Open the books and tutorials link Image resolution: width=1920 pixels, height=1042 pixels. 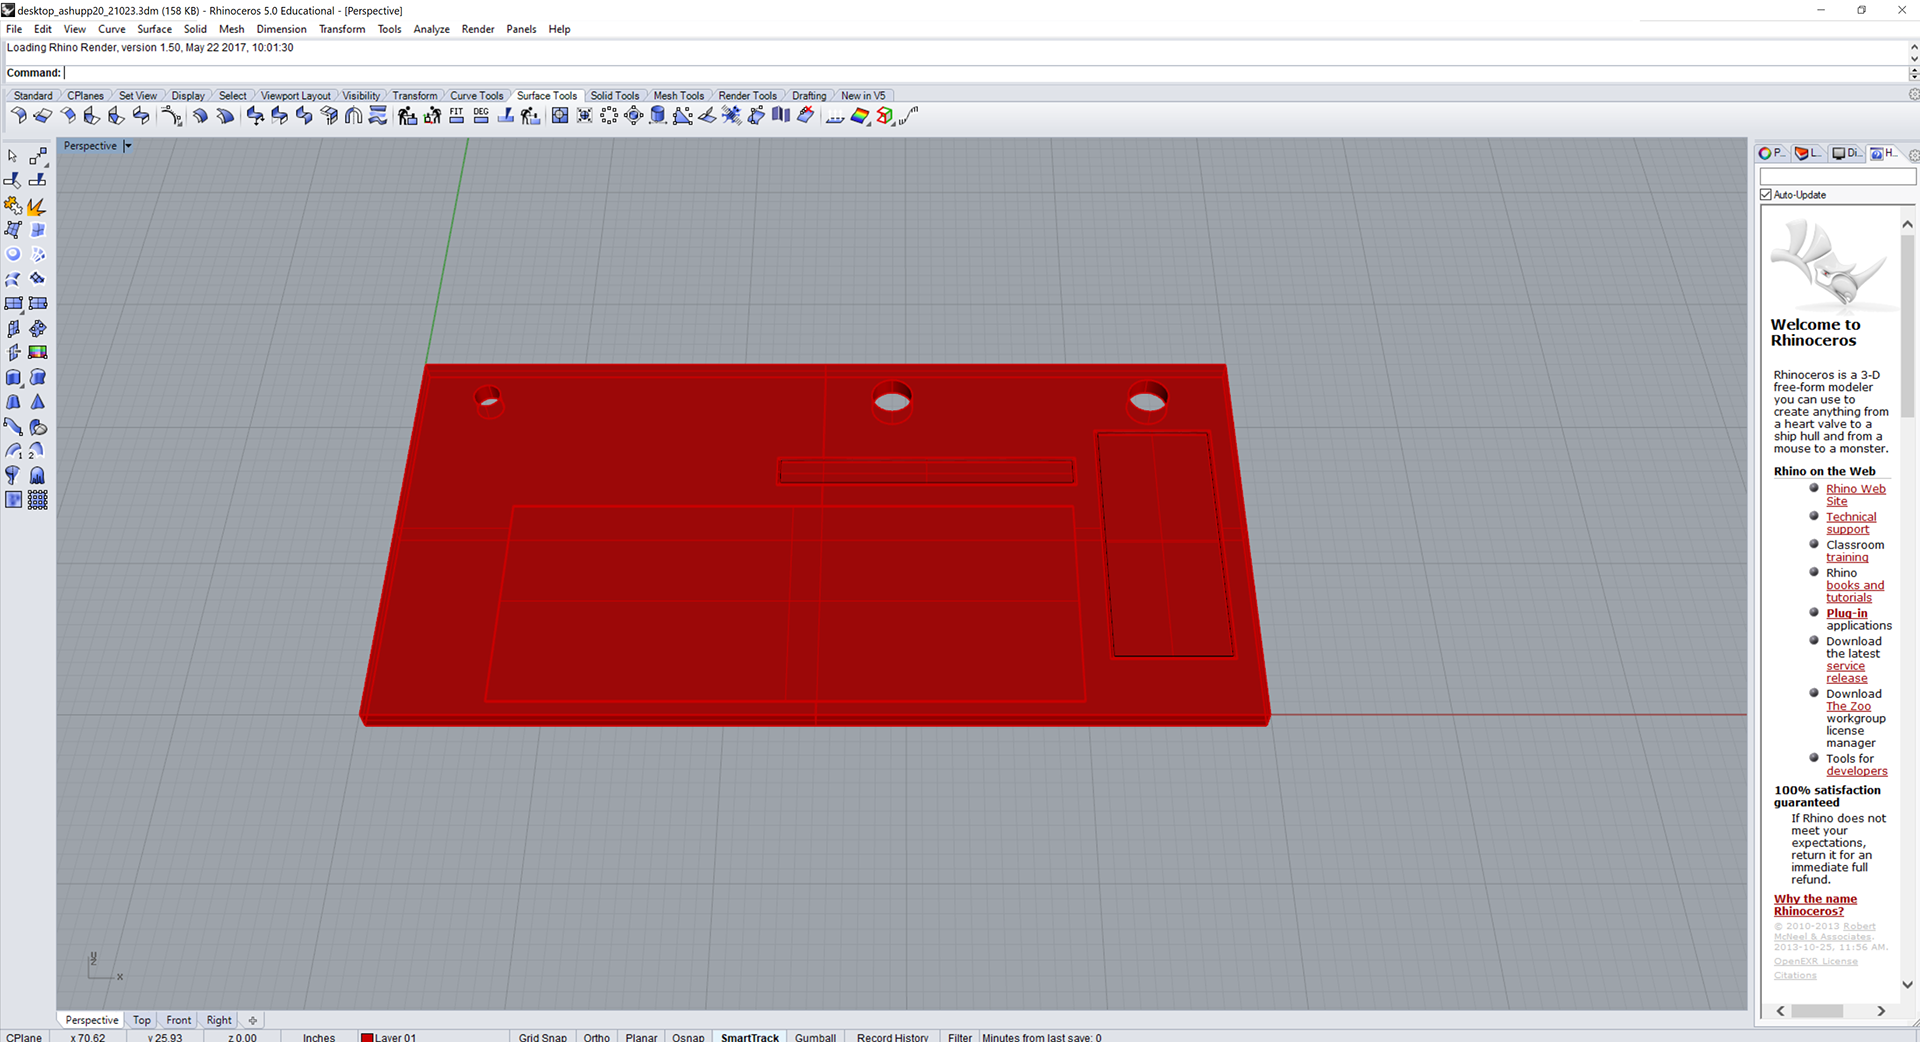point(1855,592)
